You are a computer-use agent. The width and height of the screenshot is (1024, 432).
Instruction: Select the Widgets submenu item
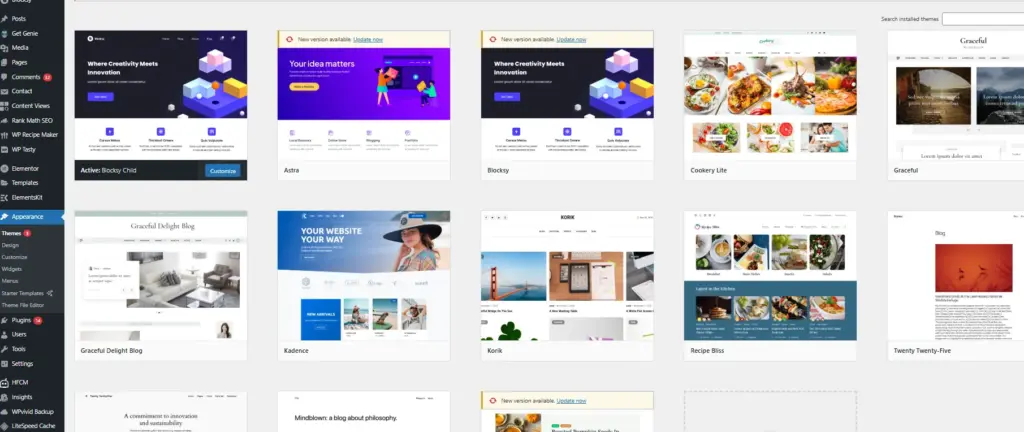11,269
